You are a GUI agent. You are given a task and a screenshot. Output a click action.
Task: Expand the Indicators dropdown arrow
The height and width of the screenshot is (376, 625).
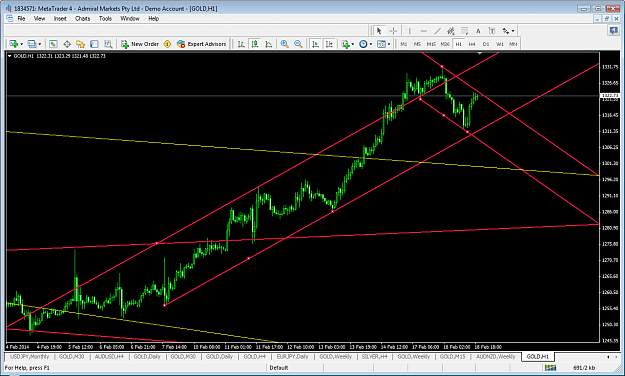(x=353, y=44)
